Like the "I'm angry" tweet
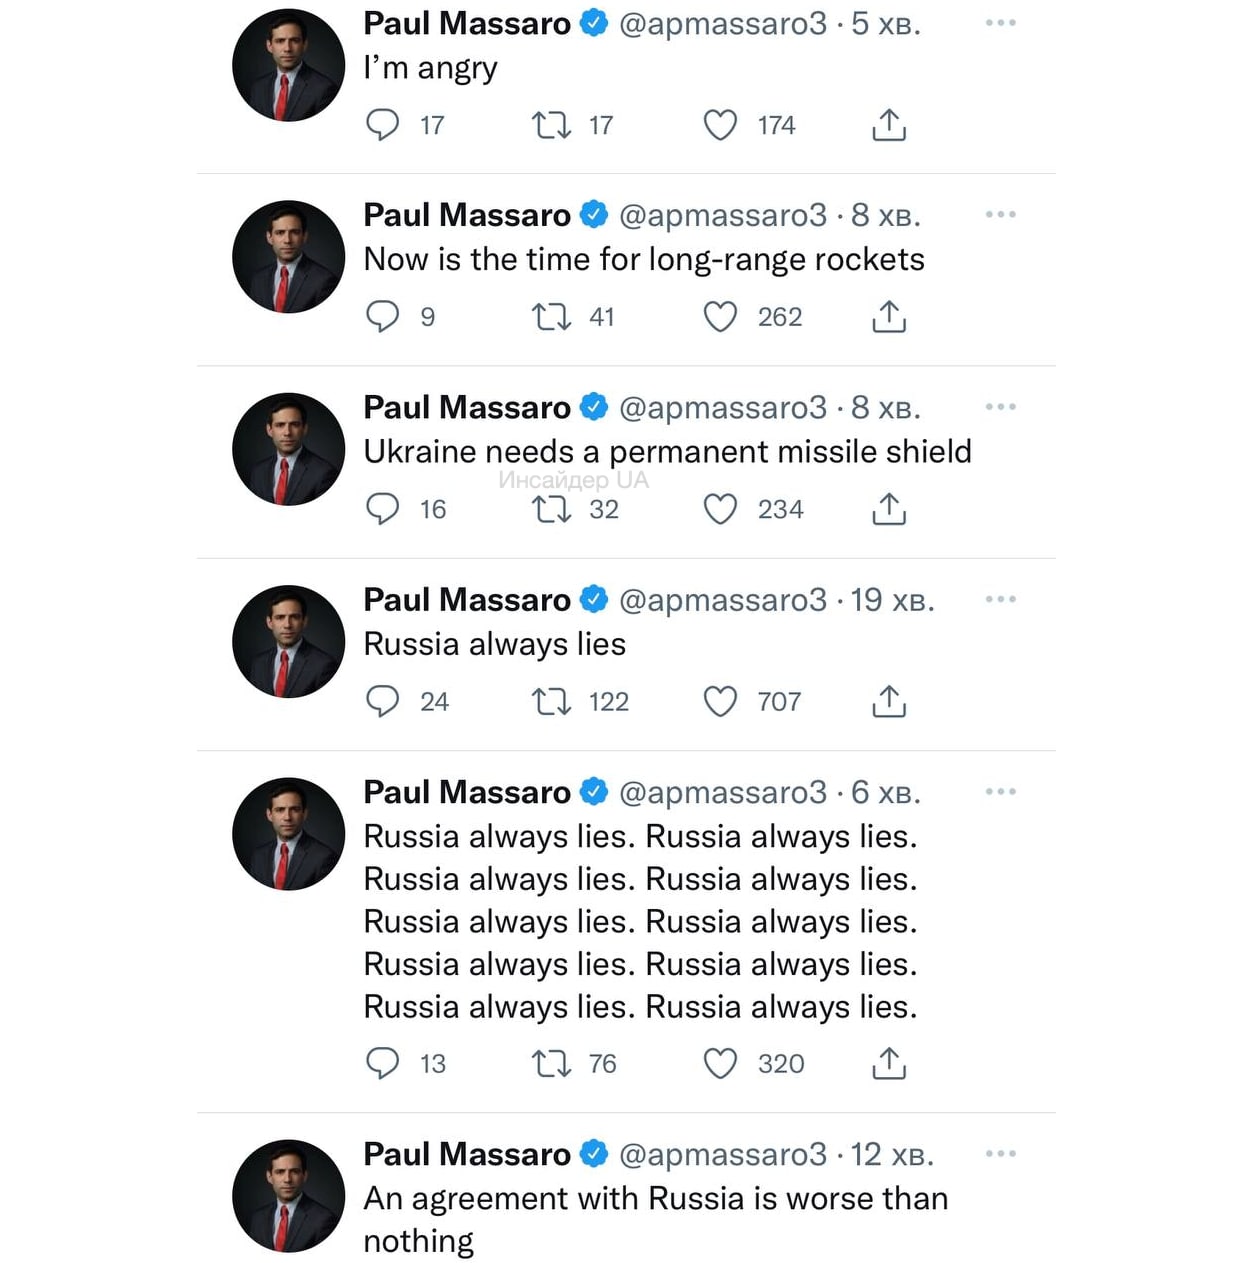 (720, 125)
